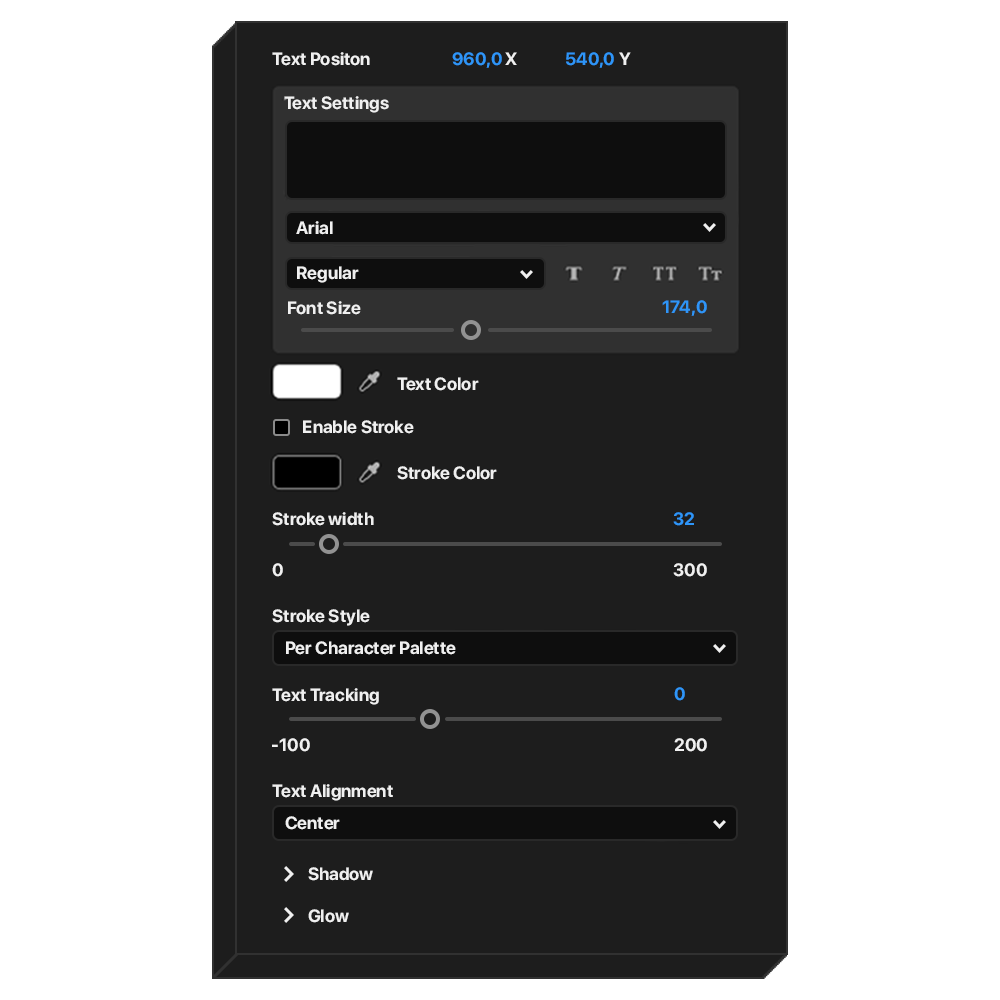This screenshot has height=1000, width=1000.
Task: Expand the Shadow section
Action: [289, 874]
